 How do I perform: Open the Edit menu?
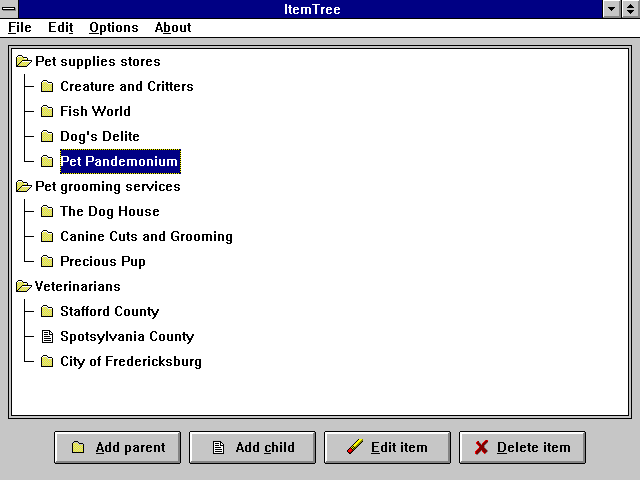tap(61, 27)
